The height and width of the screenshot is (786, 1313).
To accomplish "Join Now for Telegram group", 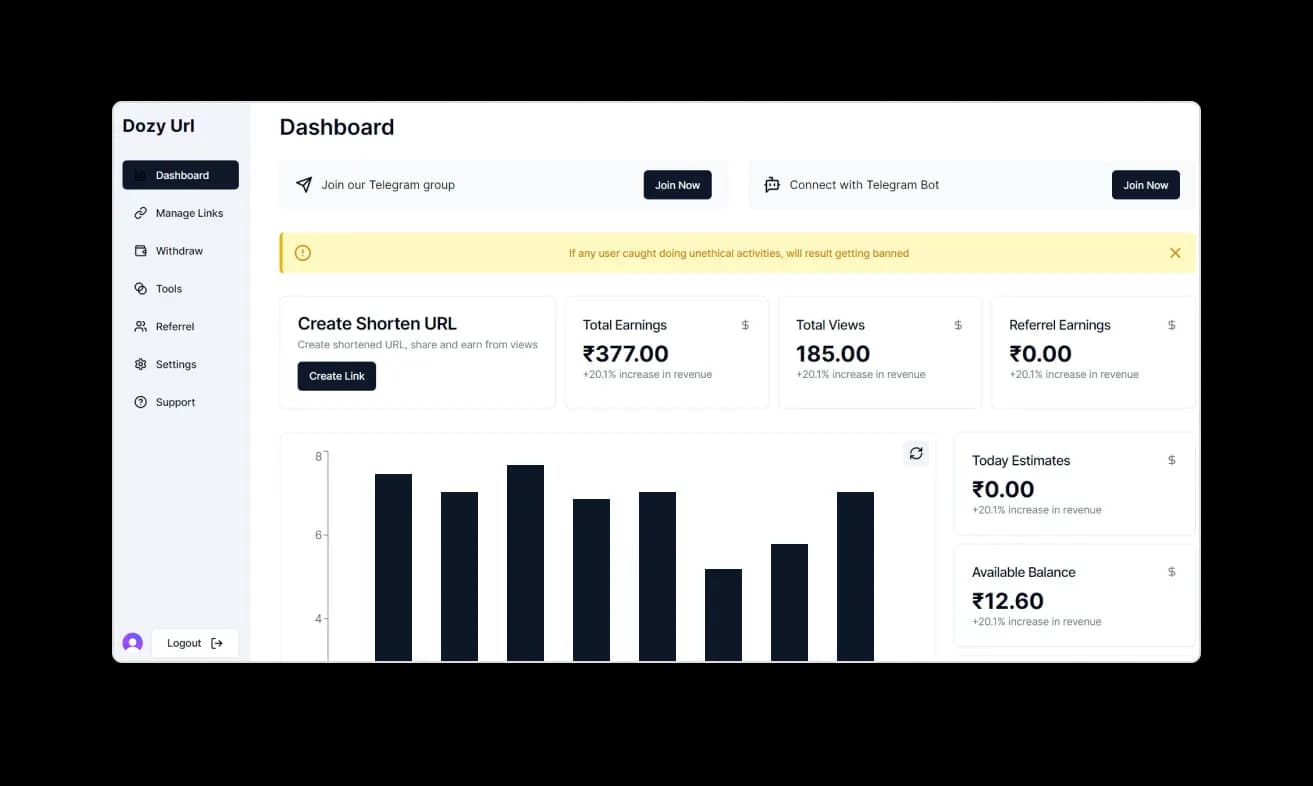I will coord(677,185).
